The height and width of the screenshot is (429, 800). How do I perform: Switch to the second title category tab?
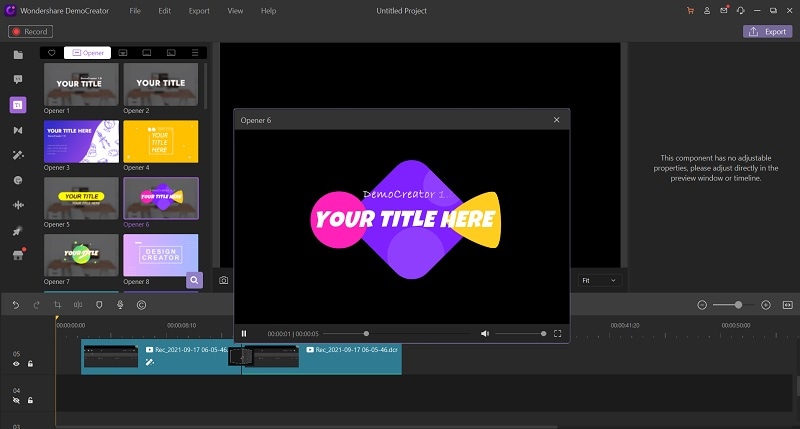pyautogui.click(x=122, y=53)
